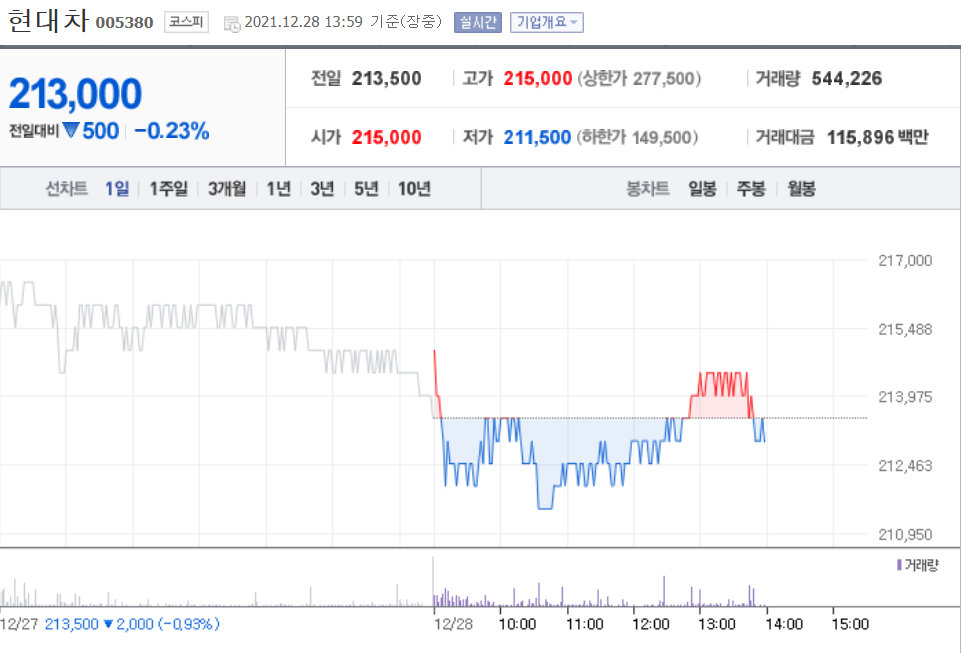Image resolution: width=961 pixels, height=653 pixels.
Task: Click the 고가 value 215,000
Action: tap(538, 78)
